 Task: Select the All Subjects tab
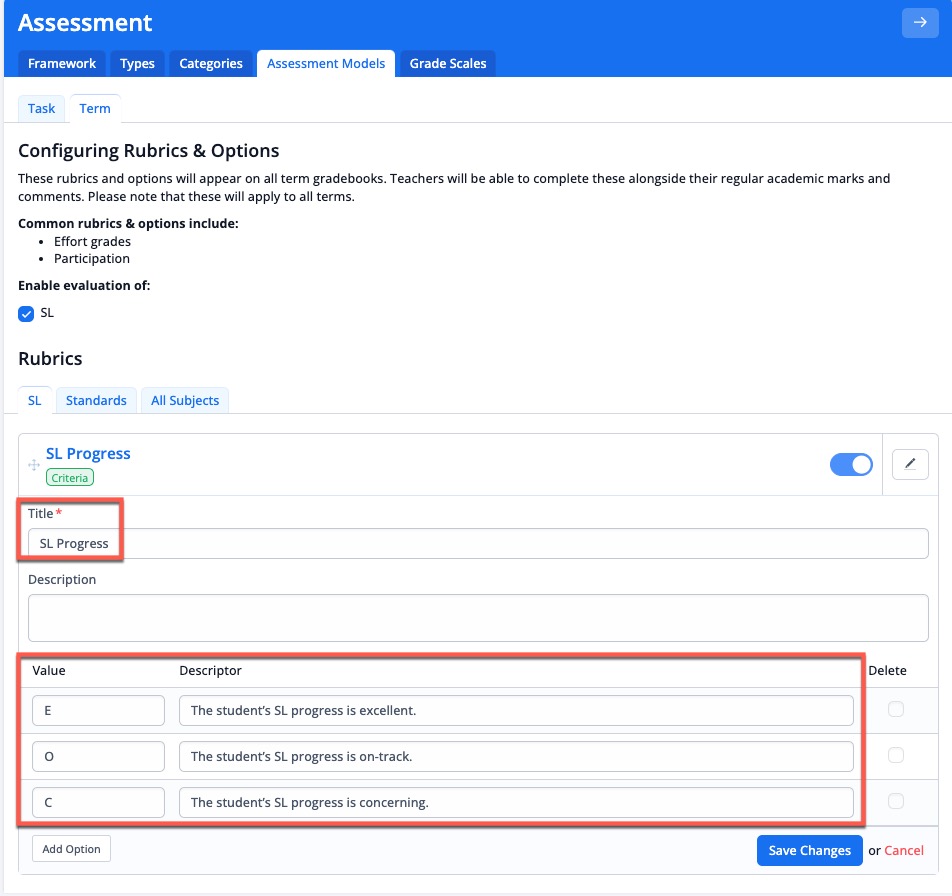point(185,400)
